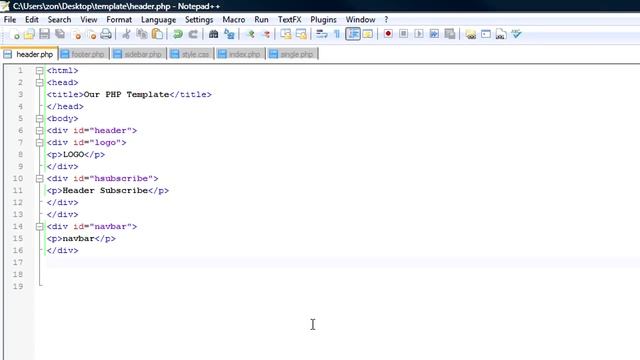The height and width of the screenshot is (360, 640).
Task: Click the Save recorded macro icon
Action: 450,34
